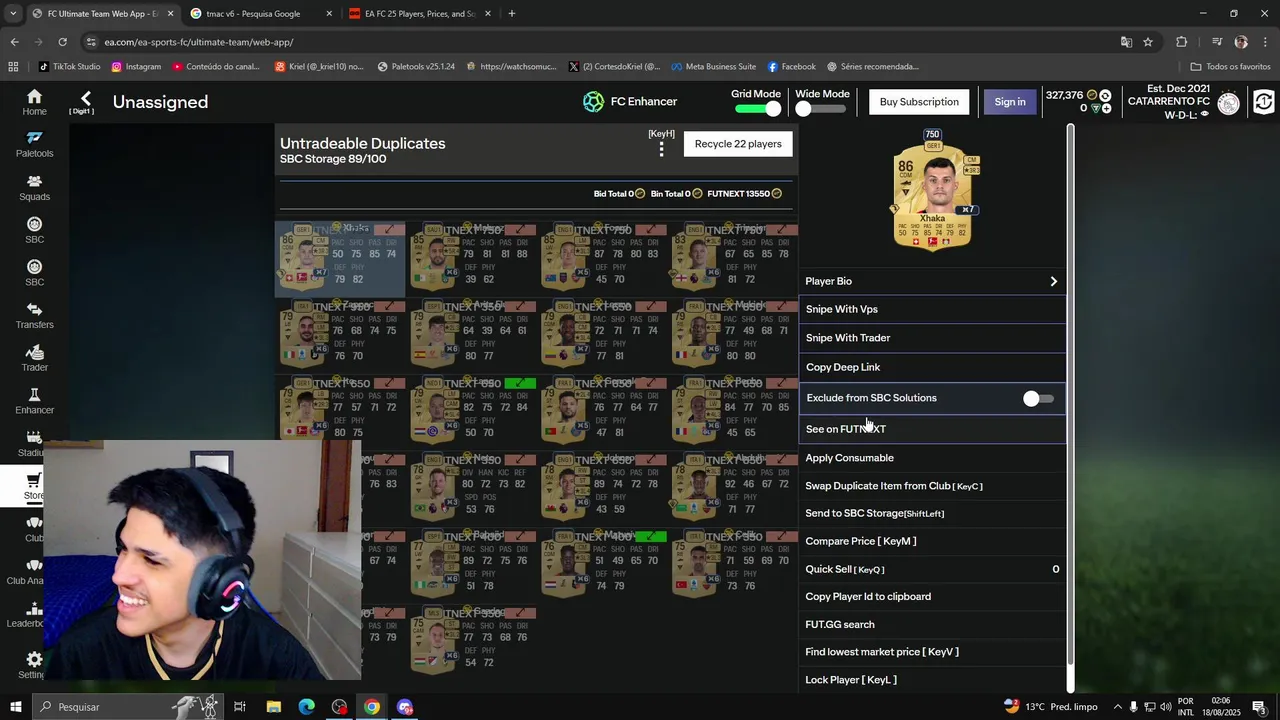This screenshot has width=1280, height=720.
Task: Choose Compare Price
Action: [x=932, y=541]
